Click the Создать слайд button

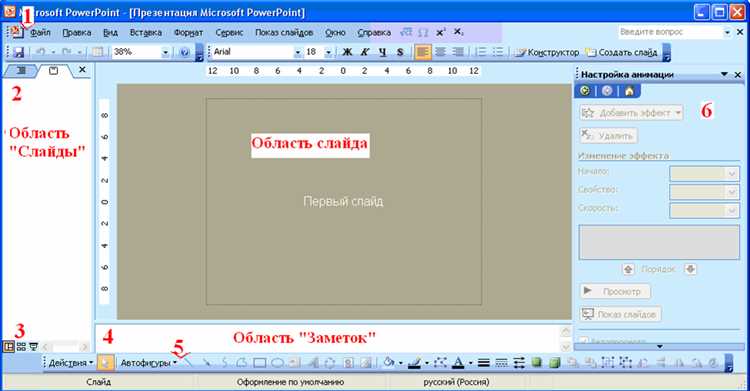622,52
